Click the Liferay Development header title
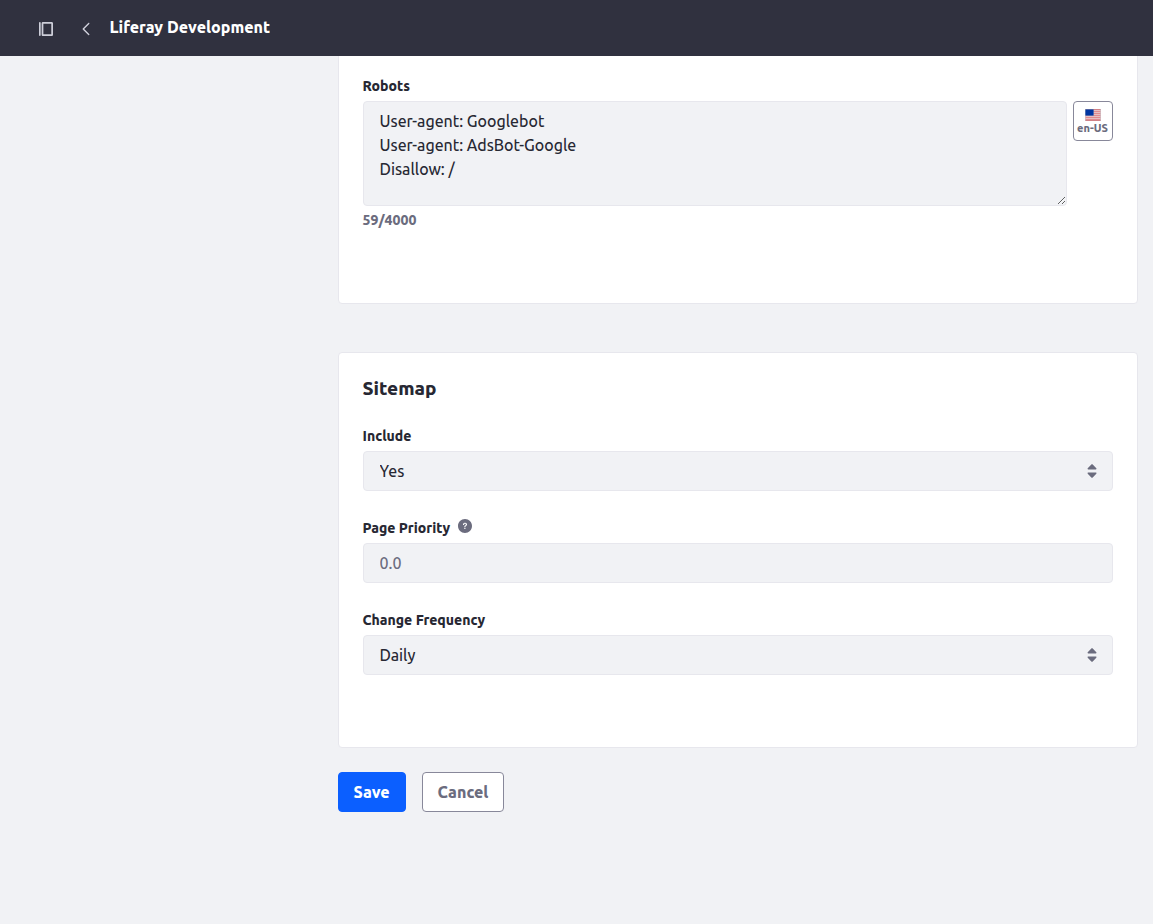 coord(190,28)
